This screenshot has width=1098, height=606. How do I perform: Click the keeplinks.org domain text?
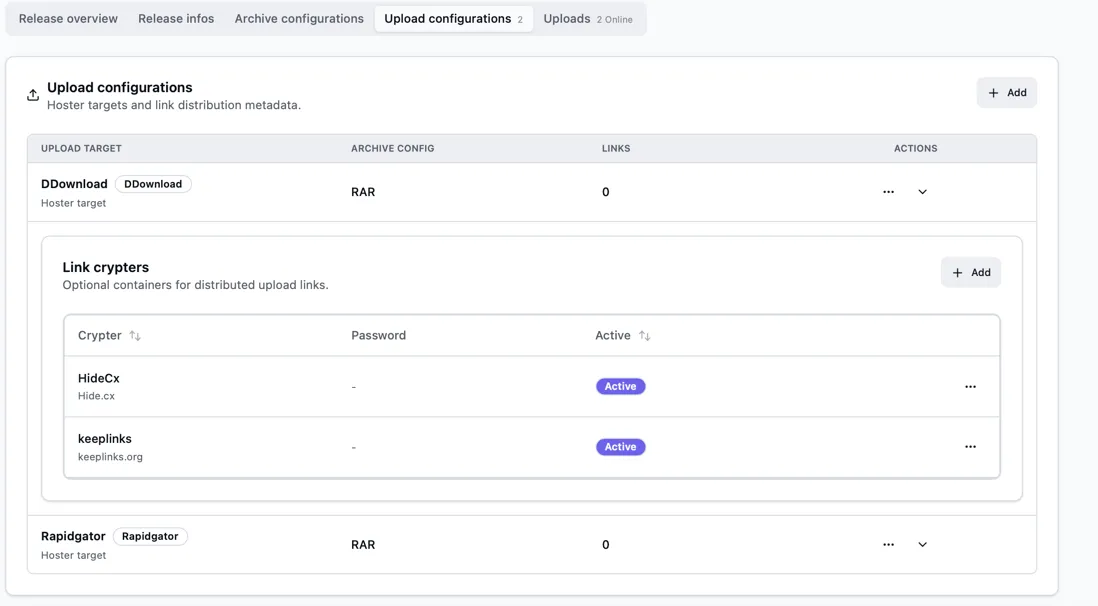point(110,457)
